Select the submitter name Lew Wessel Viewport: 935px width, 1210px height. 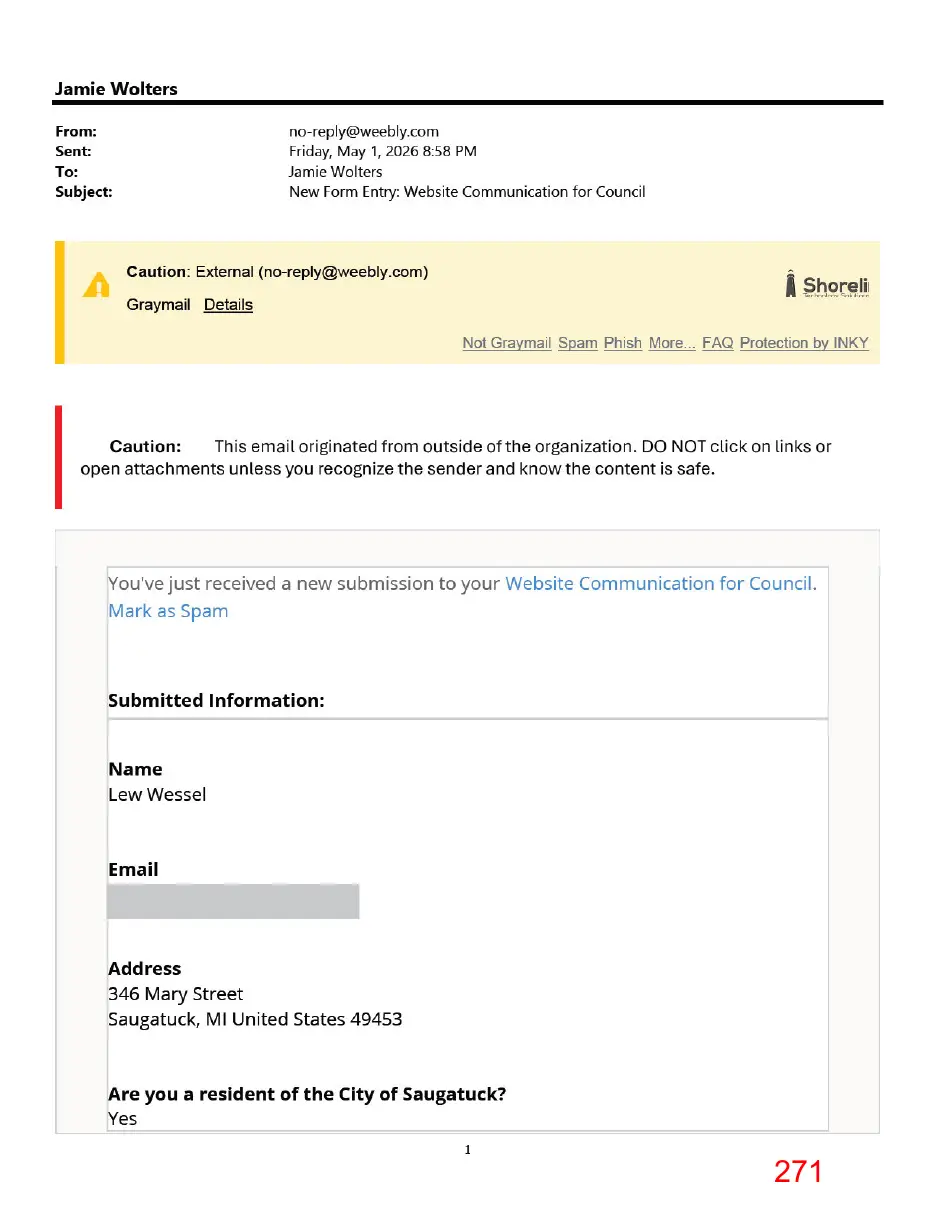[157, 795]
